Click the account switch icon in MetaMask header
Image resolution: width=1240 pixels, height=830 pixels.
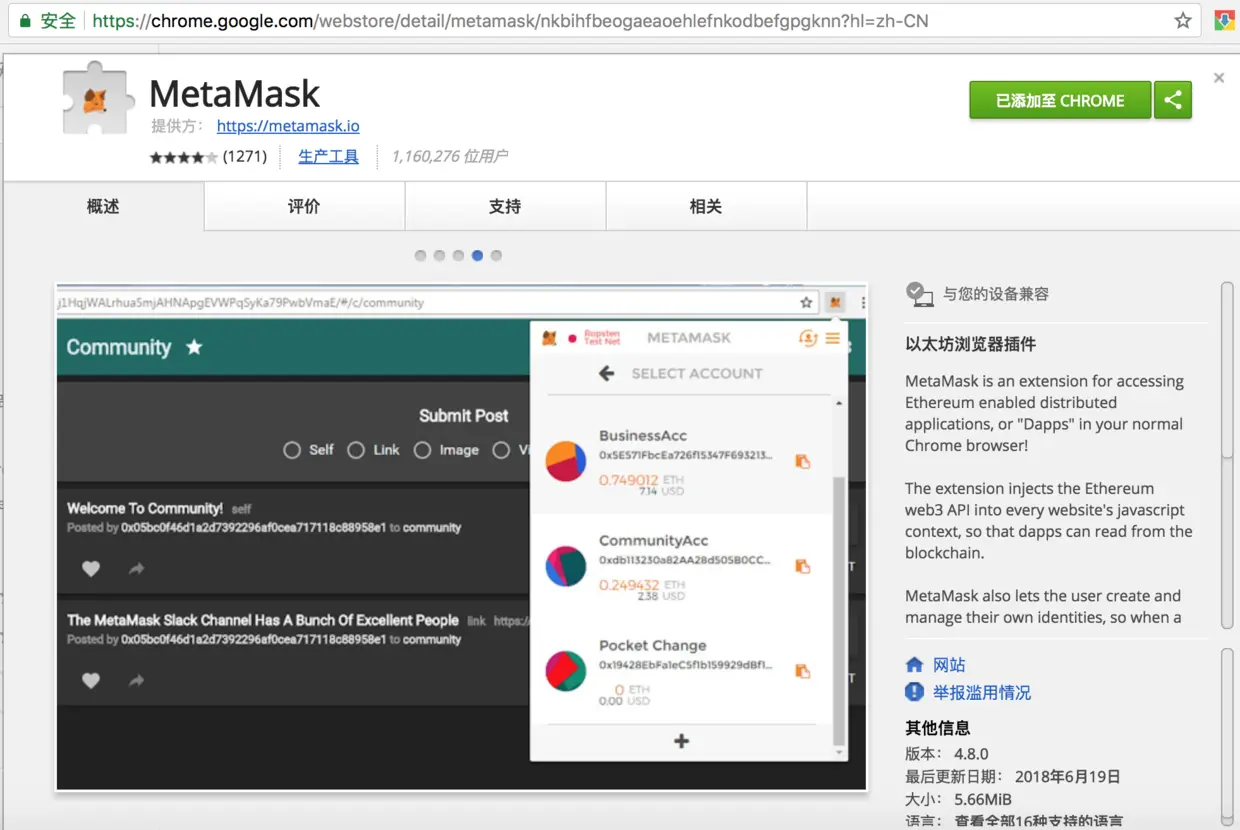pos(808,338)
